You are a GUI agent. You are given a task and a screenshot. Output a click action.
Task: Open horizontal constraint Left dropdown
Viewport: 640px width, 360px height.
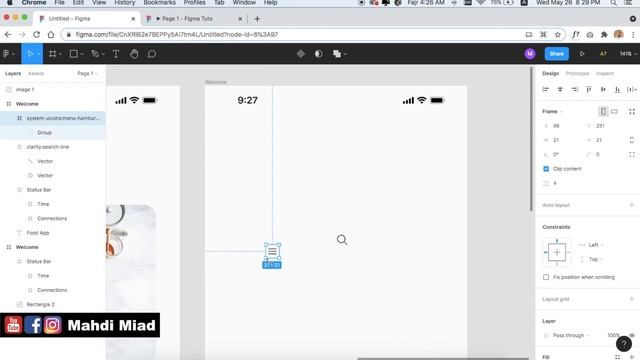pyautogui.click(x=596, y=245)
